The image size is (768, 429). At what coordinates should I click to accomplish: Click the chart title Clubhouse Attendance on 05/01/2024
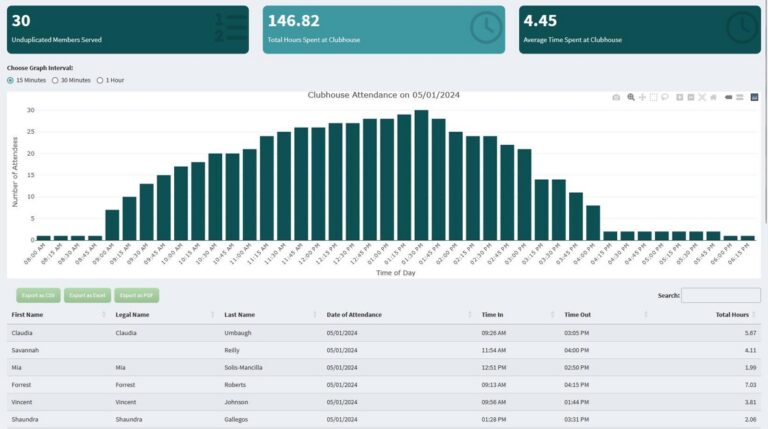point(384,95)
